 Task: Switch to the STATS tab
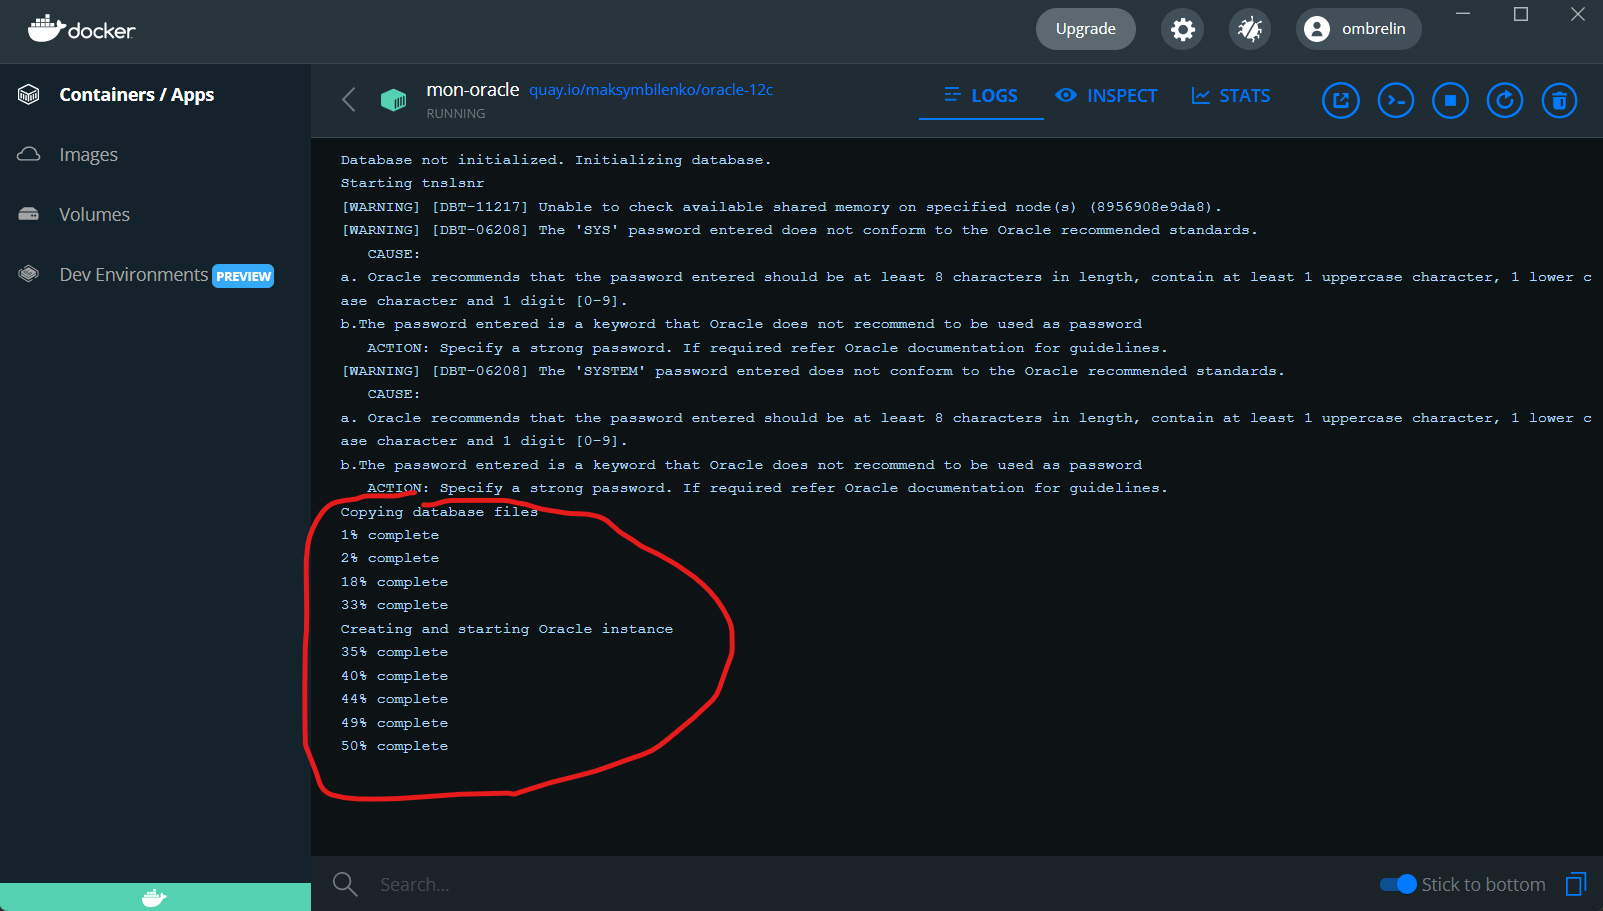[x=1231, y=96]
